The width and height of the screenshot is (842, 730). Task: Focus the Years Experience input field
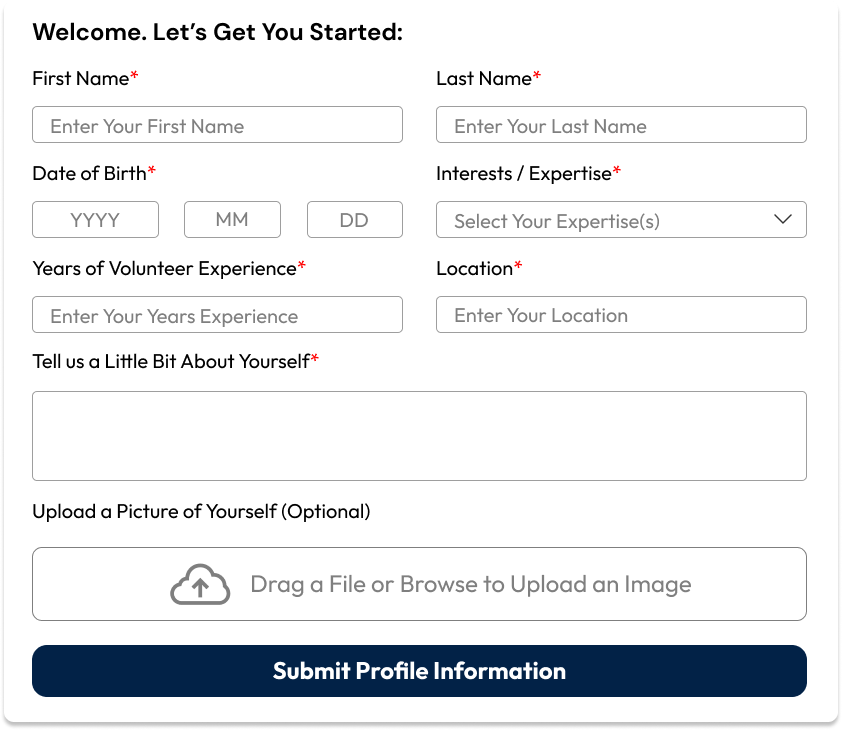[x=217, y=315]
